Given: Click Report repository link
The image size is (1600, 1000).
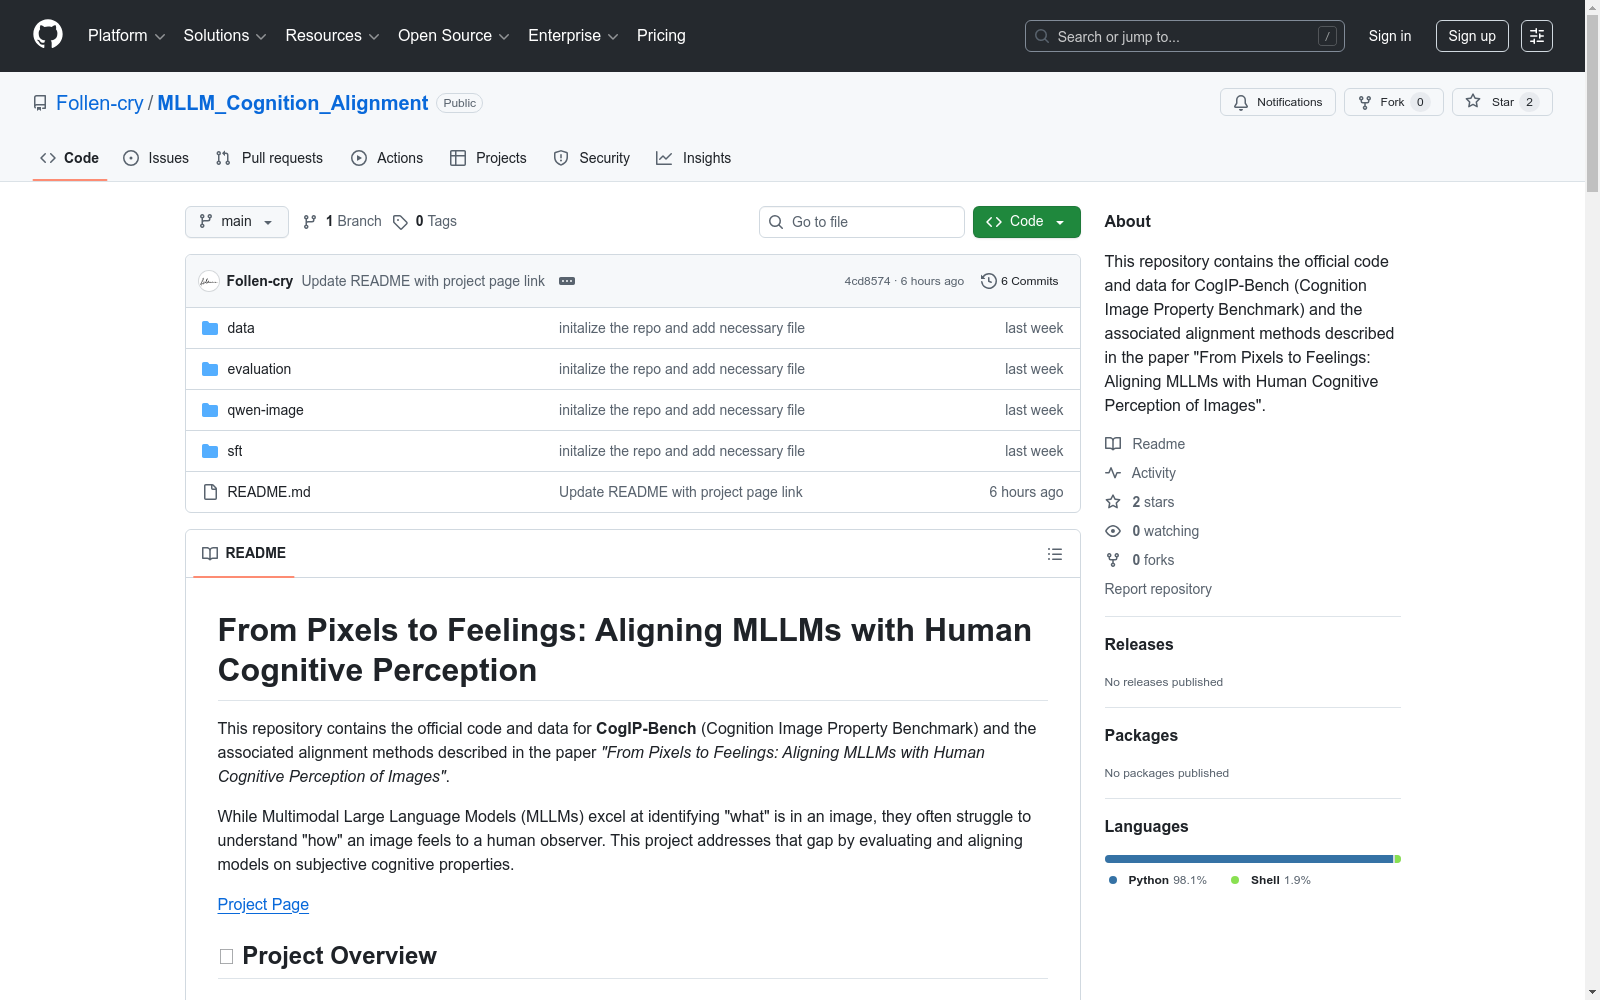Looking at the screenshot, I should point(1158,589).
